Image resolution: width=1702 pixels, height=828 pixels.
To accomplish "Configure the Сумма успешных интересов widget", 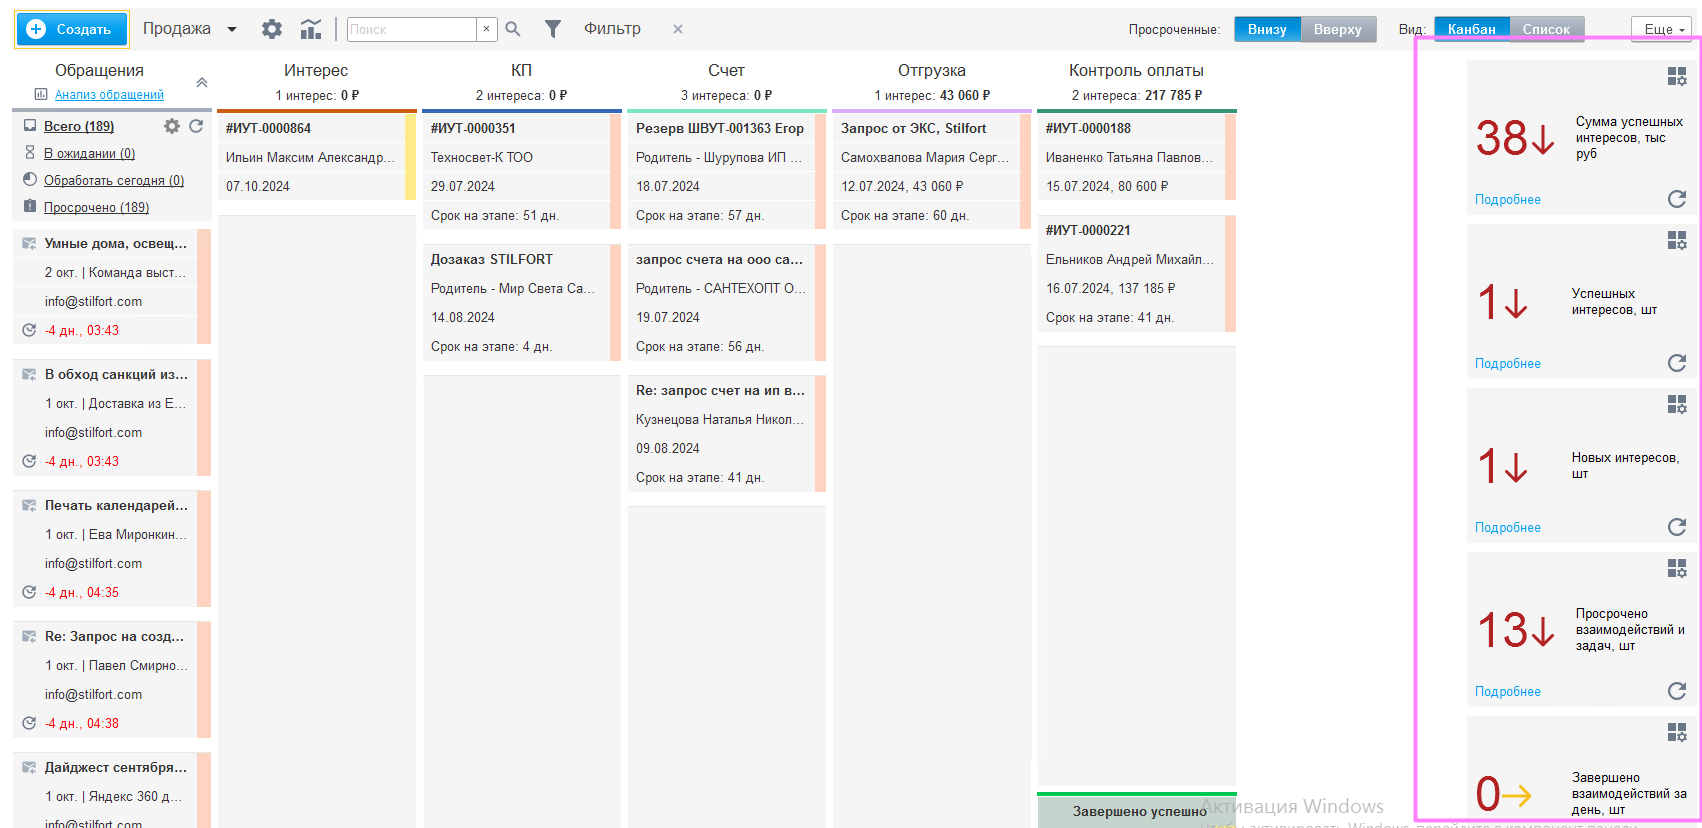I will [1676, 76].
